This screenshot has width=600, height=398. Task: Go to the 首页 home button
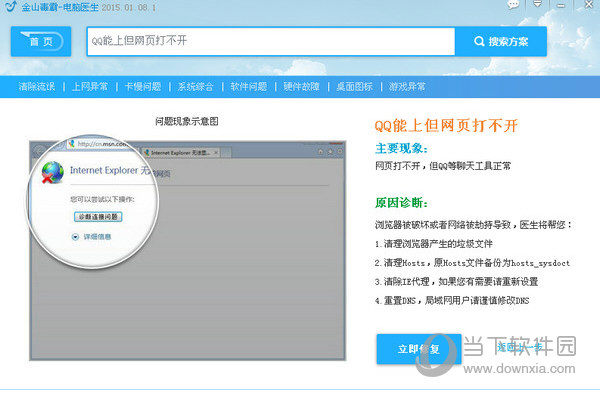pyautogui.click(x=41, y=41)
